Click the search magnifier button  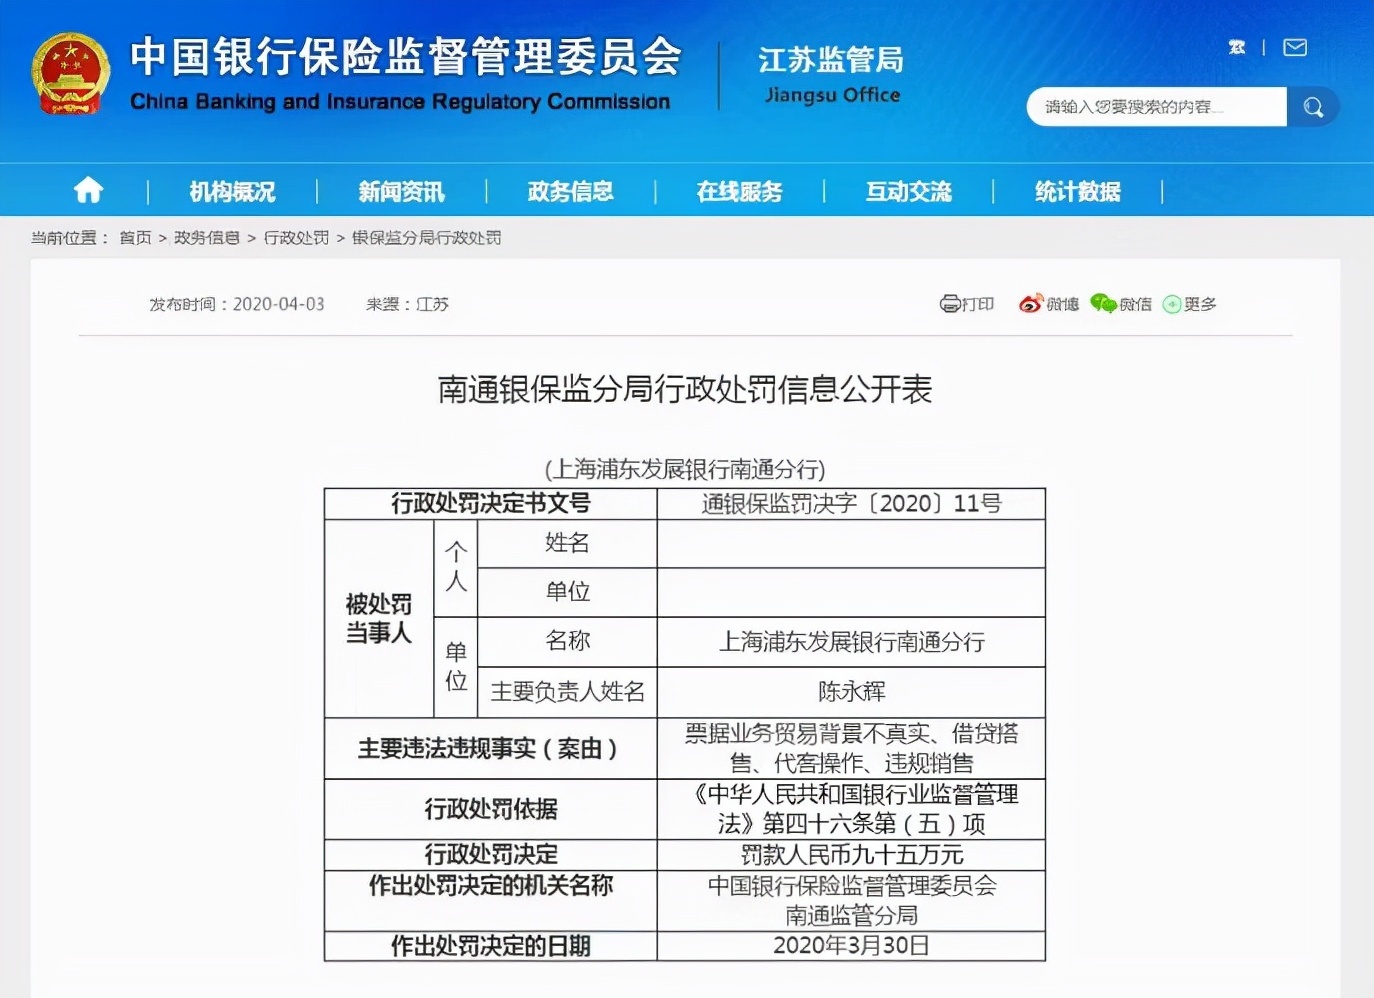click(1313, 107)
